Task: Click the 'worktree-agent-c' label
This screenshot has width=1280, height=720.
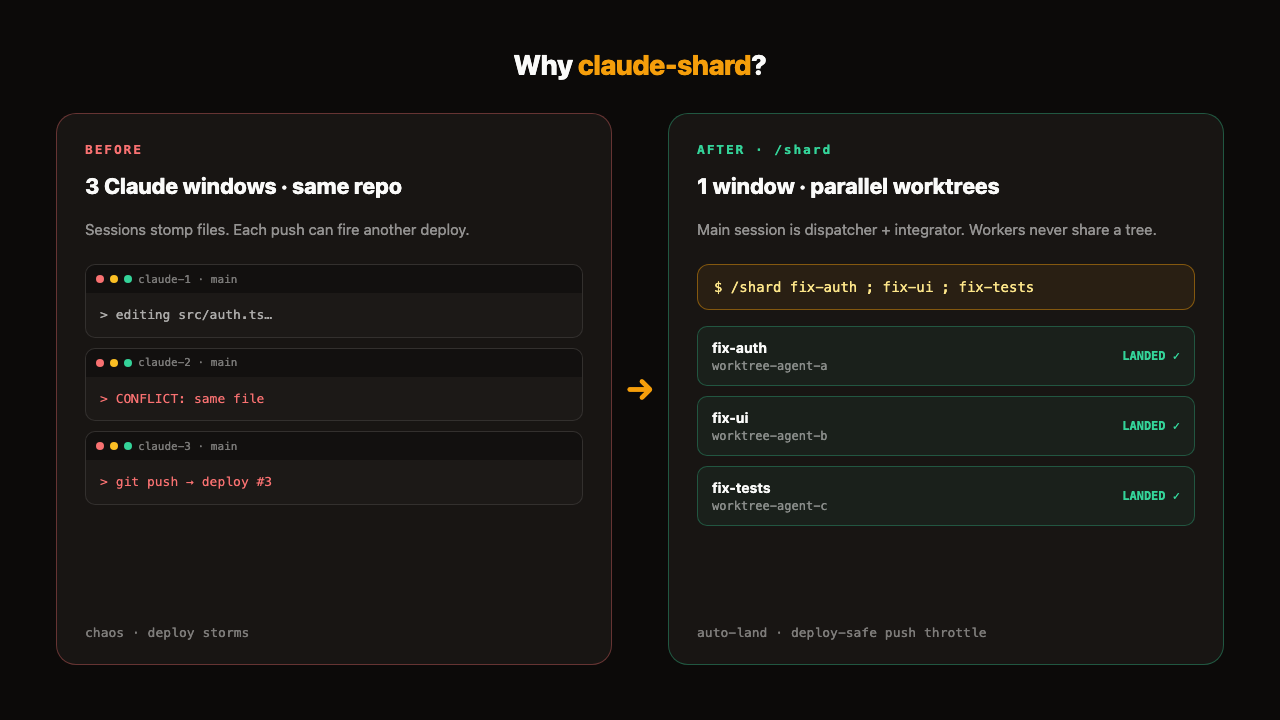Action: [770, 506]
